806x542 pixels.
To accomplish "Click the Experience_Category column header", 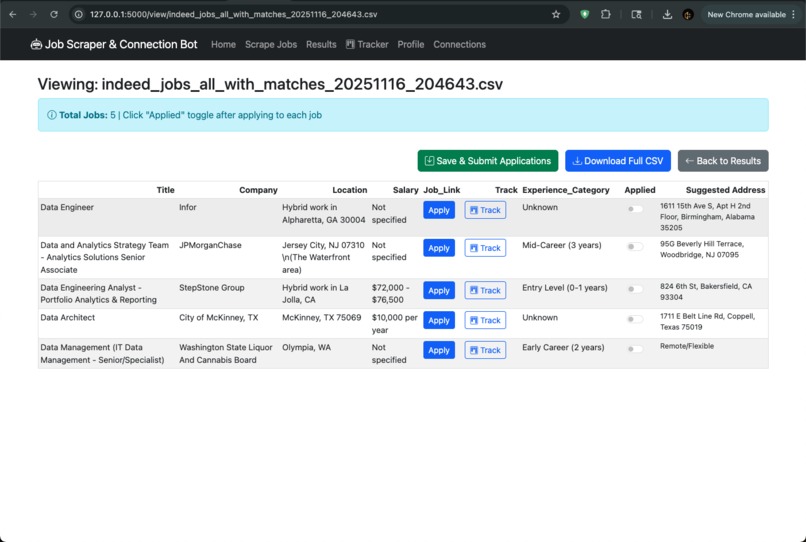I will click(566, 190).
